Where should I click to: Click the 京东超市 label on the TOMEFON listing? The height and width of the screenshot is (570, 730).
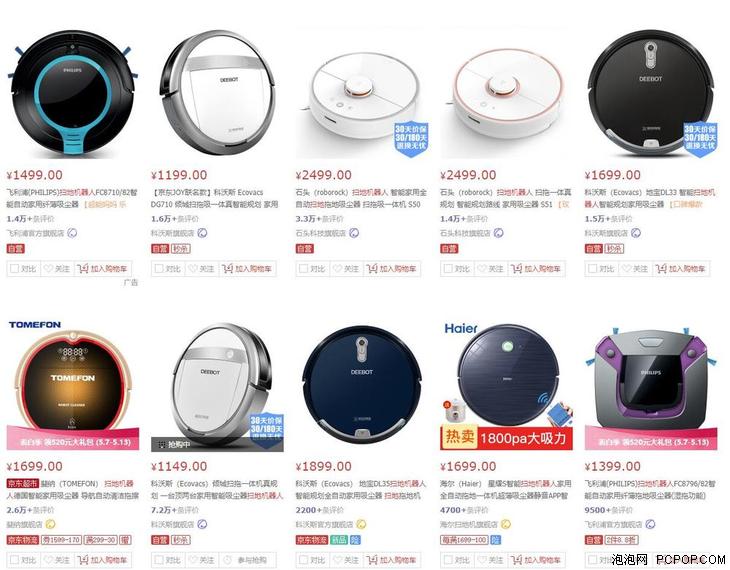coord(22,483)
